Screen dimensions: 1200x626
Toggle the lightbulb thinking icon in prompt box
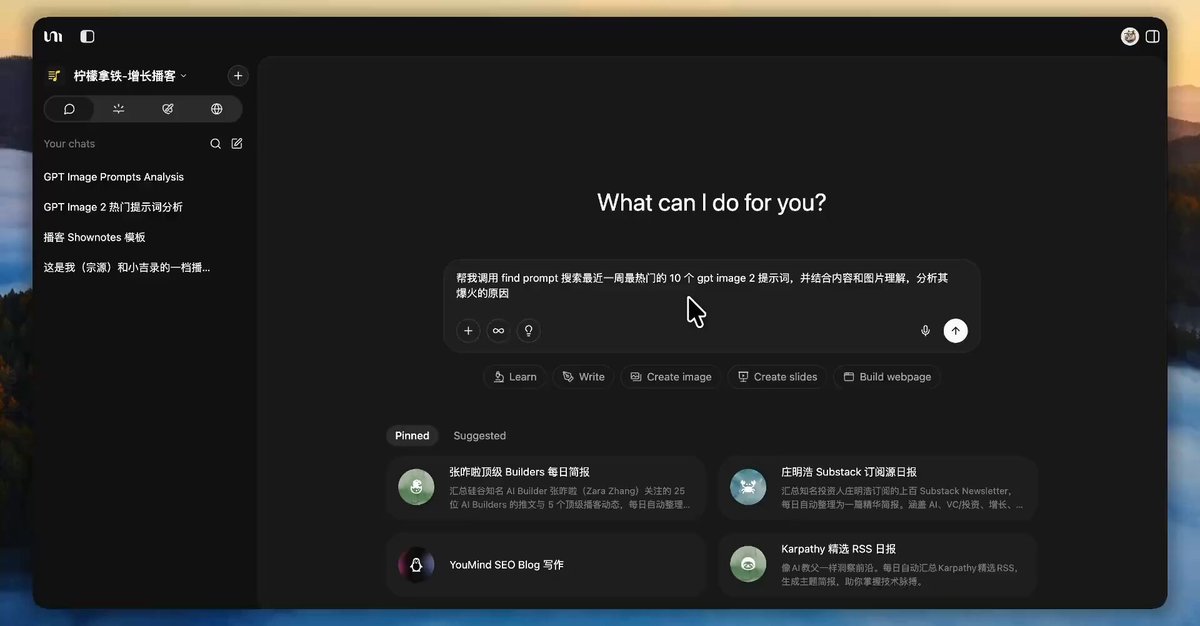528,331
